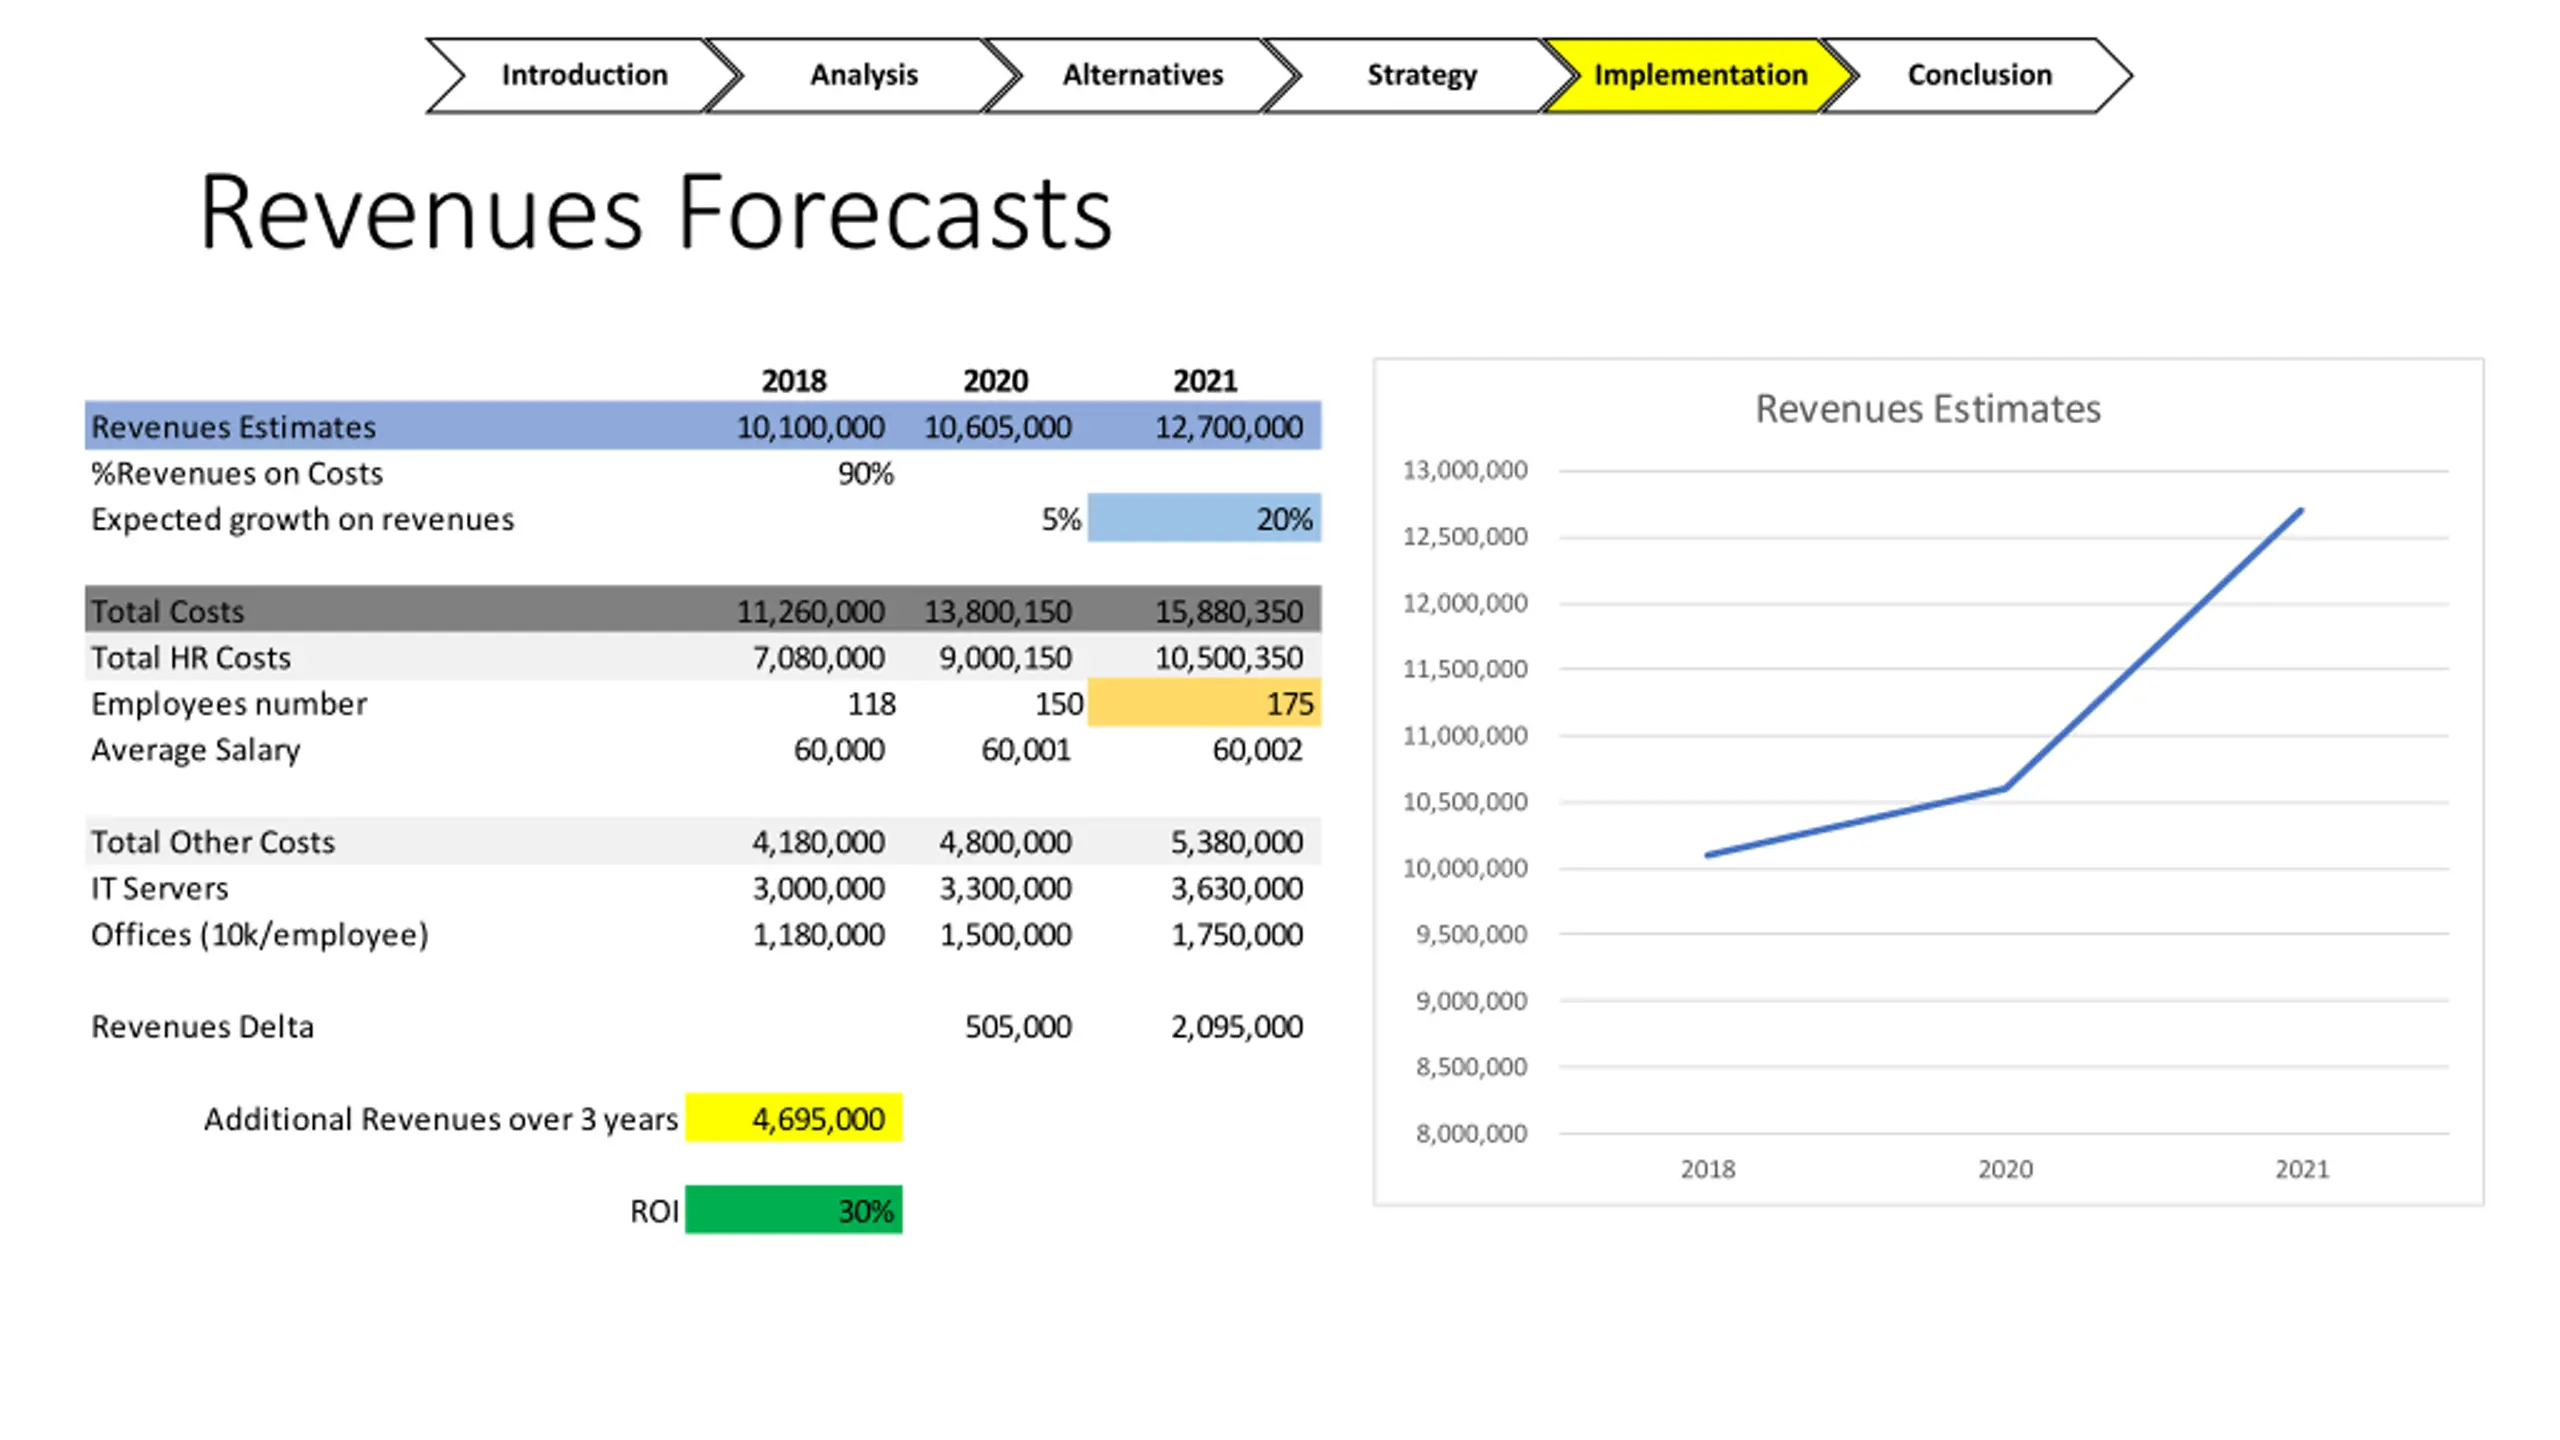Select the green 30% ROI cell
The height and width of the screenshot is (1440, 2560).
793,1210
